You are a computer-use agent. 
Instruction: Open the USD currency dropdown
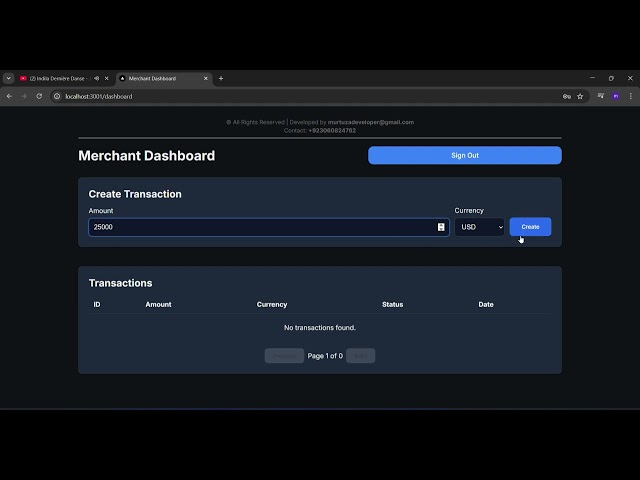(x=480, y=227)
